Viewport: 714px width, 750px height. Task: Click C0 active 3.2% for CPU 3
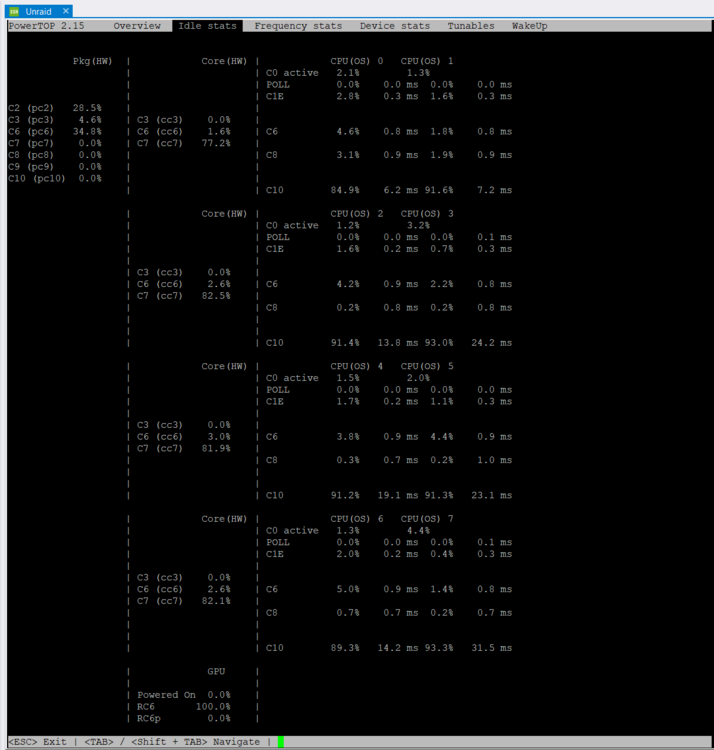tap(418, 225)
